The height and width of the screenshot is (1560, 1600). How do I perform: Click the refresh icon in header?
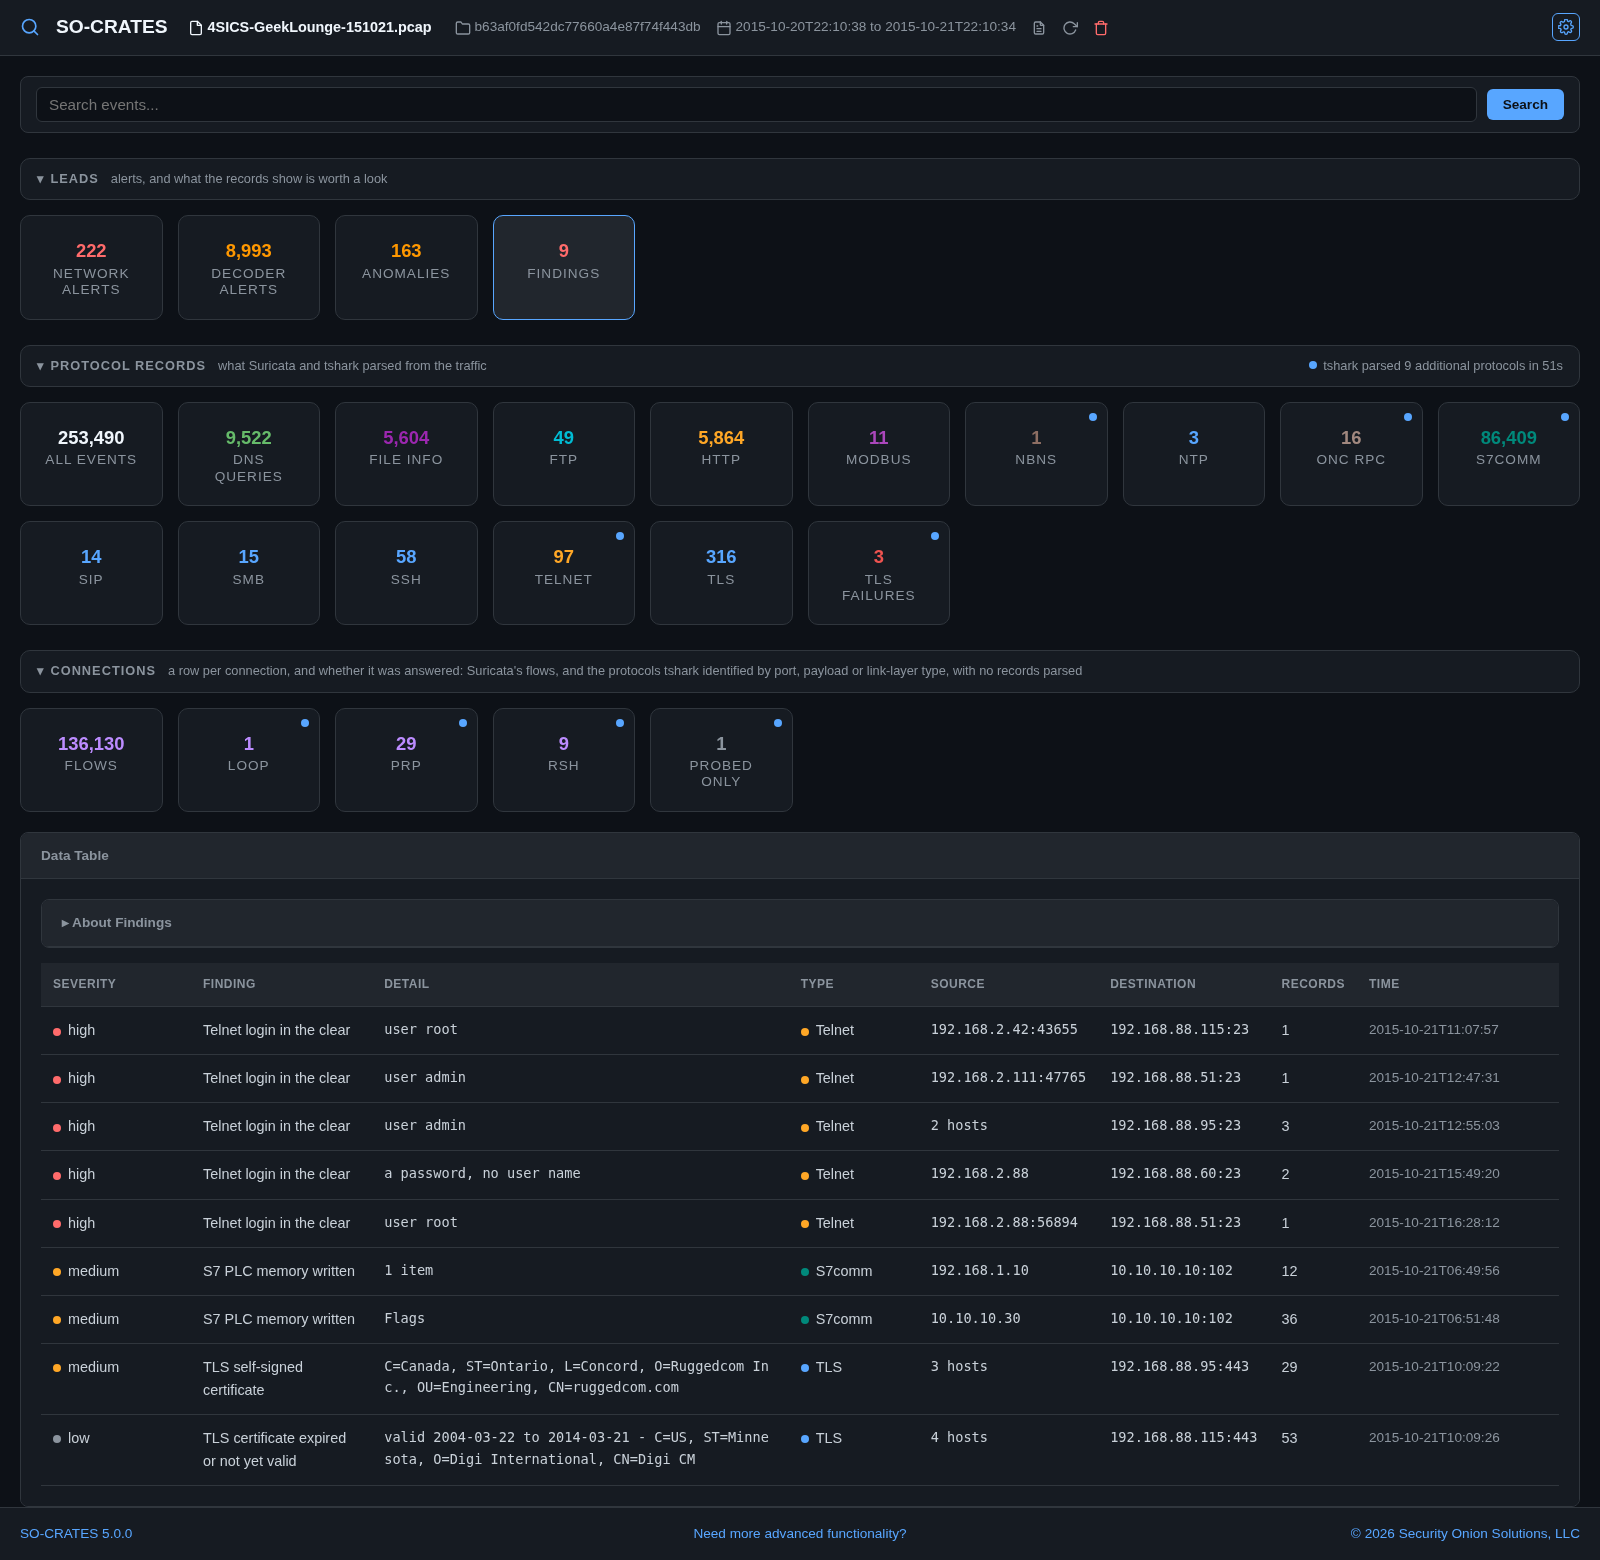point(1070,28)
